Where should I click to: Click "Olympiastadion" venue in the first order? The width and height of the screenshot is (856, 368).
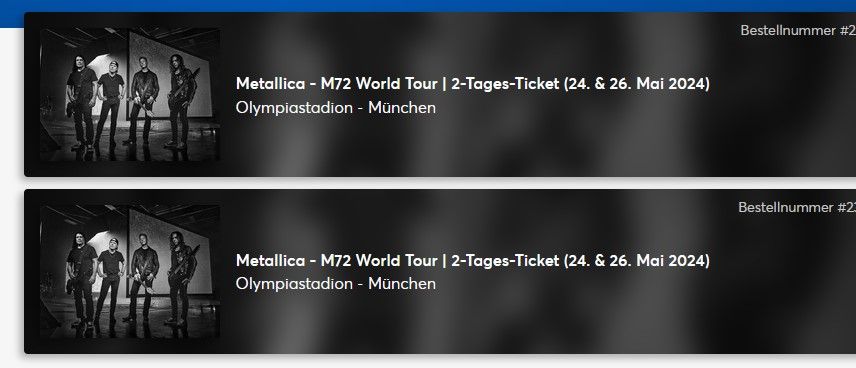(294, 108)
